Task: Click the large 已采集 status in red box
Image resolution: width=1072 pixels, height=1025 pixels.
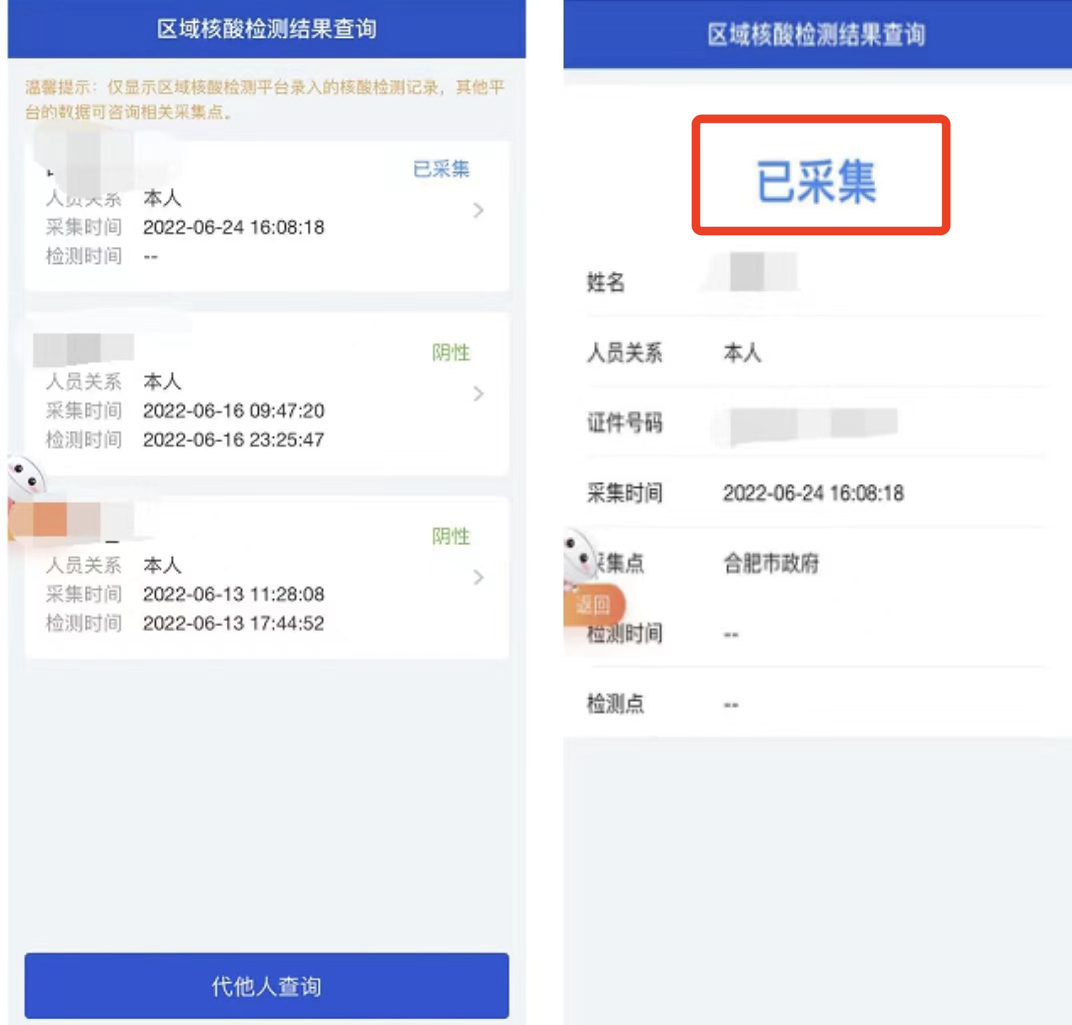Action: pos(816,182)
